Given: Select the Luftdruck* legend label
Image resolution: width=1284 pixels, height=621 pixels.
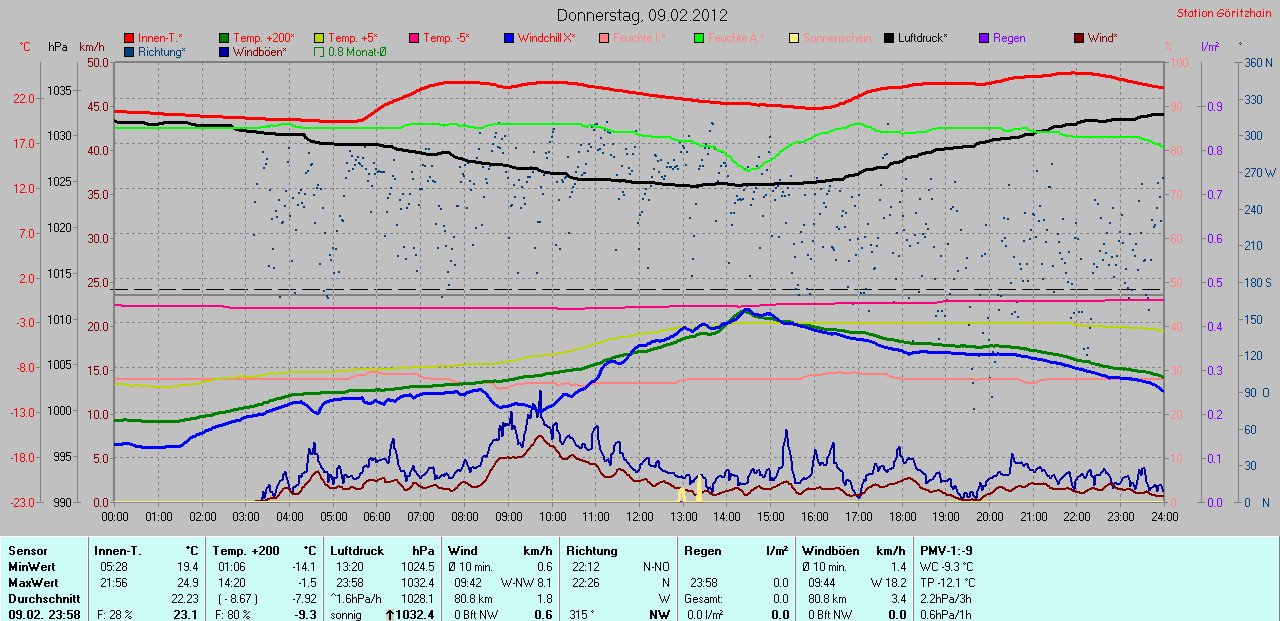Looking at the screenshot, I should (x=922, y=38).
